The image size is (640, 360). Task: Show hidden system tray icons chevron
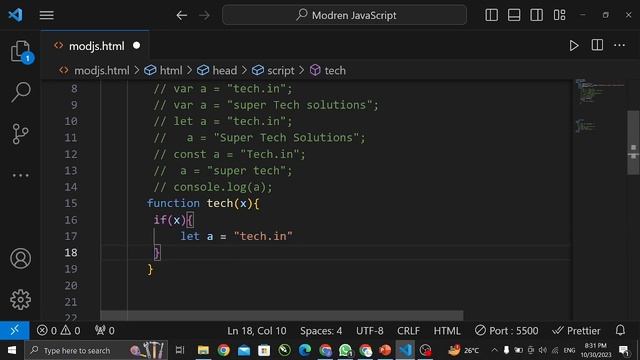[494, 350]
